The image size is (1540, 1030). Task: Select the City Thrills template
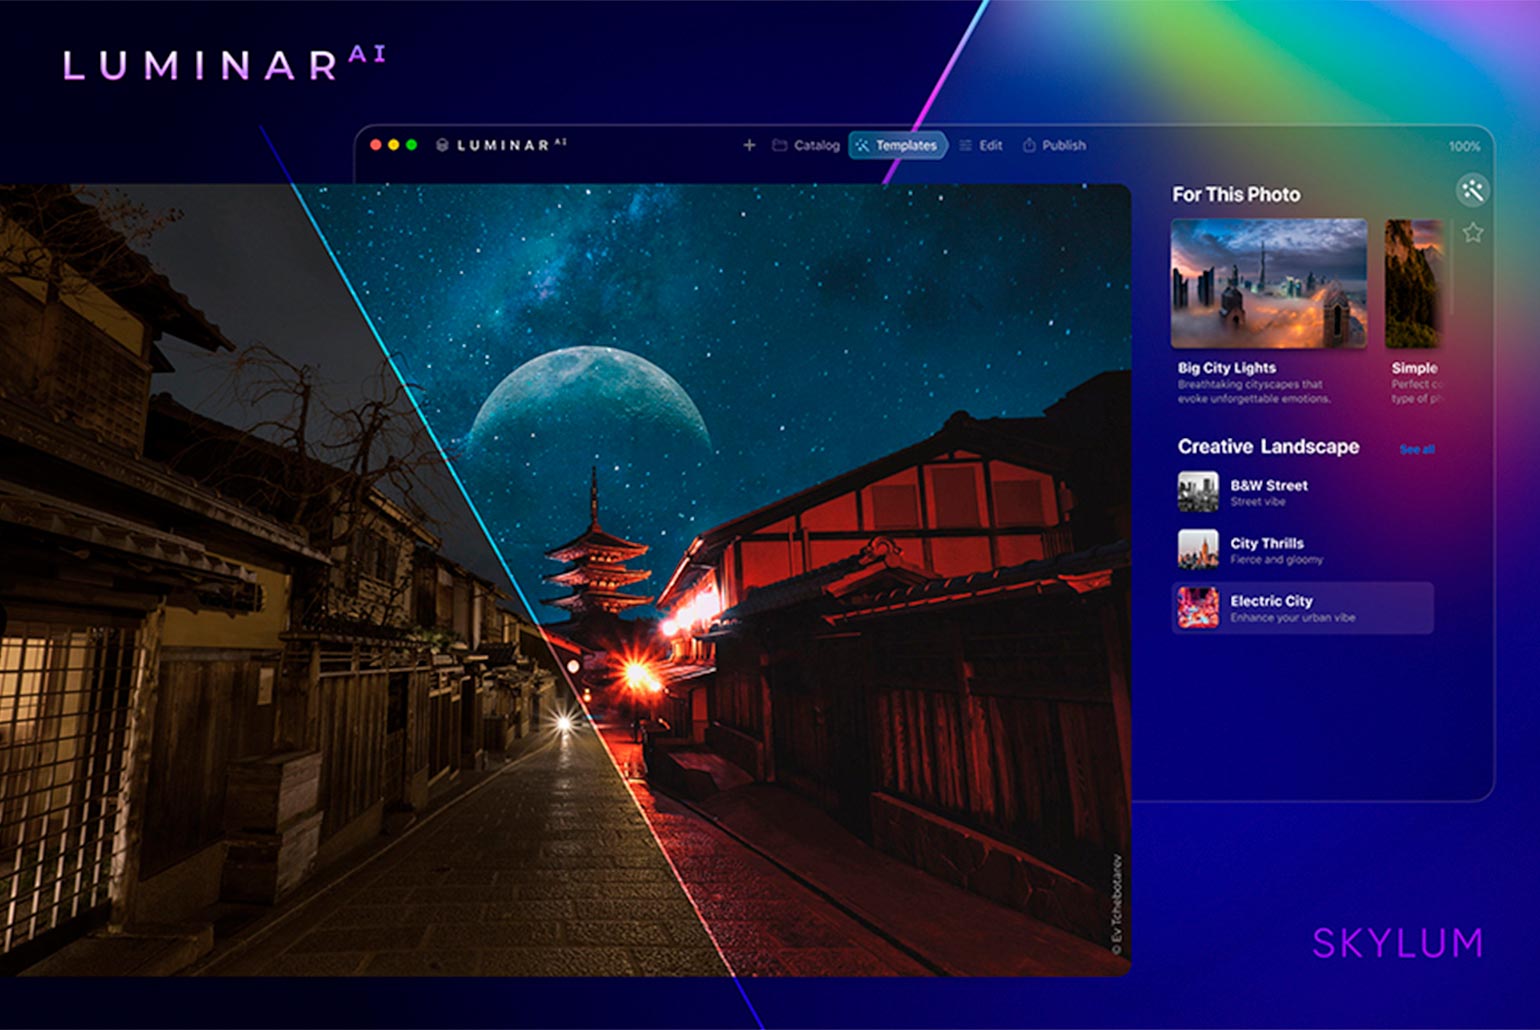(1302, 550)
